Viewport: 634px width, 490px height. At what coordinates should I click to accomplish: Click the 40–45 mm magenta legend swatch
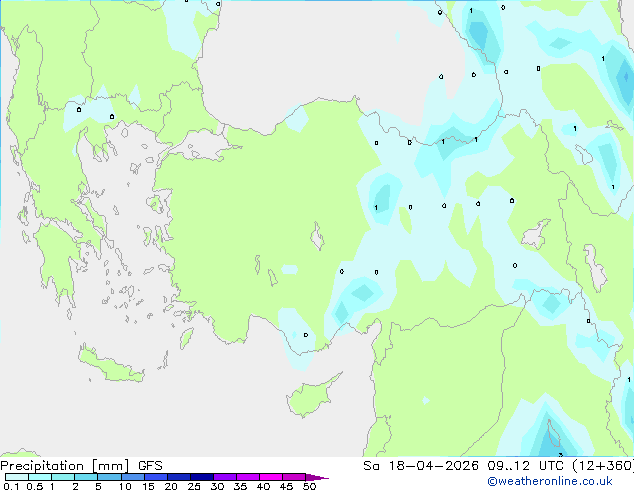271,477
